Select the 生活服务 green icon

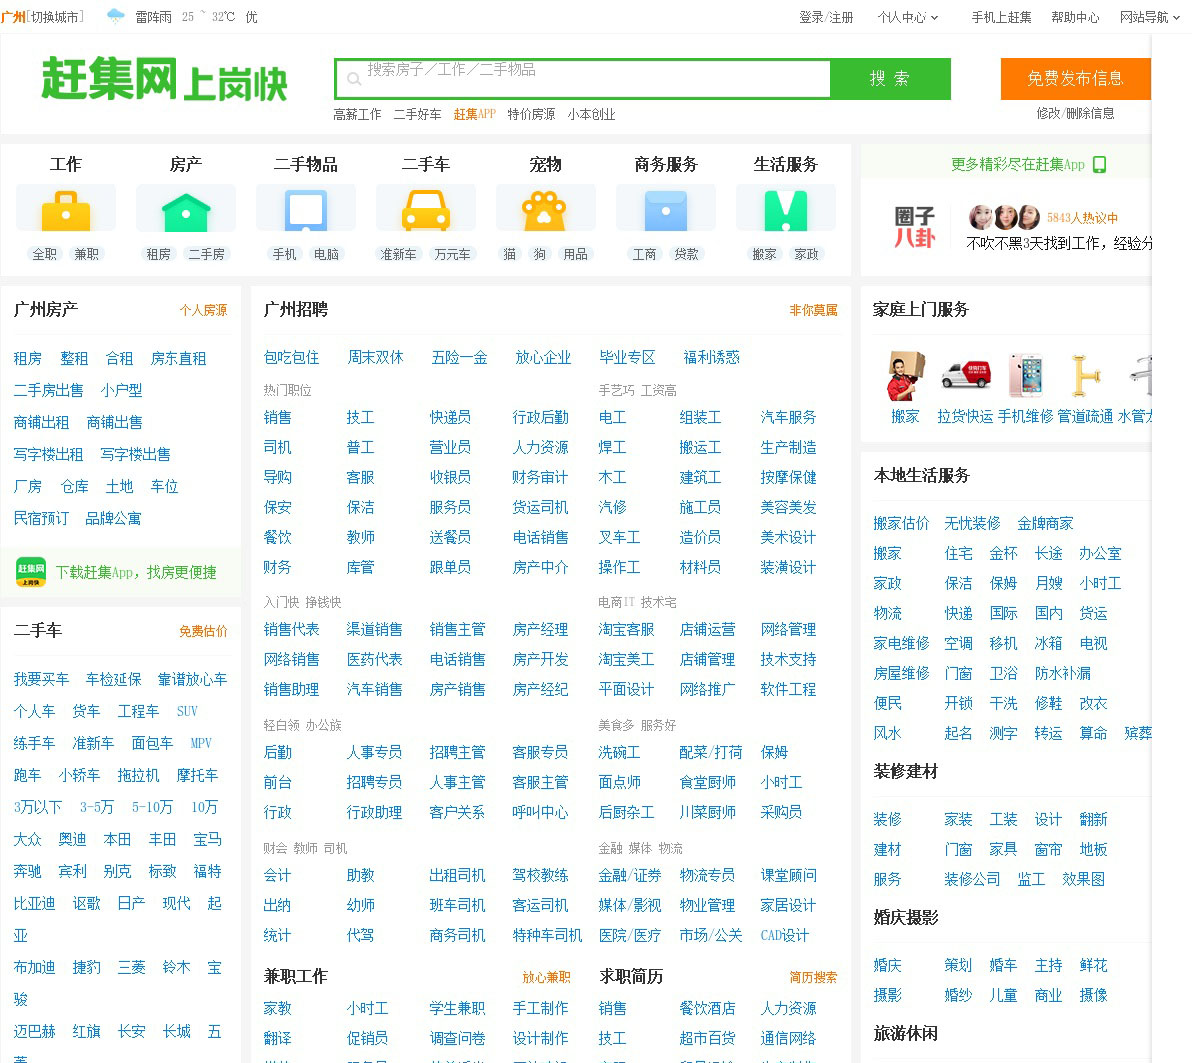[786, 209]
